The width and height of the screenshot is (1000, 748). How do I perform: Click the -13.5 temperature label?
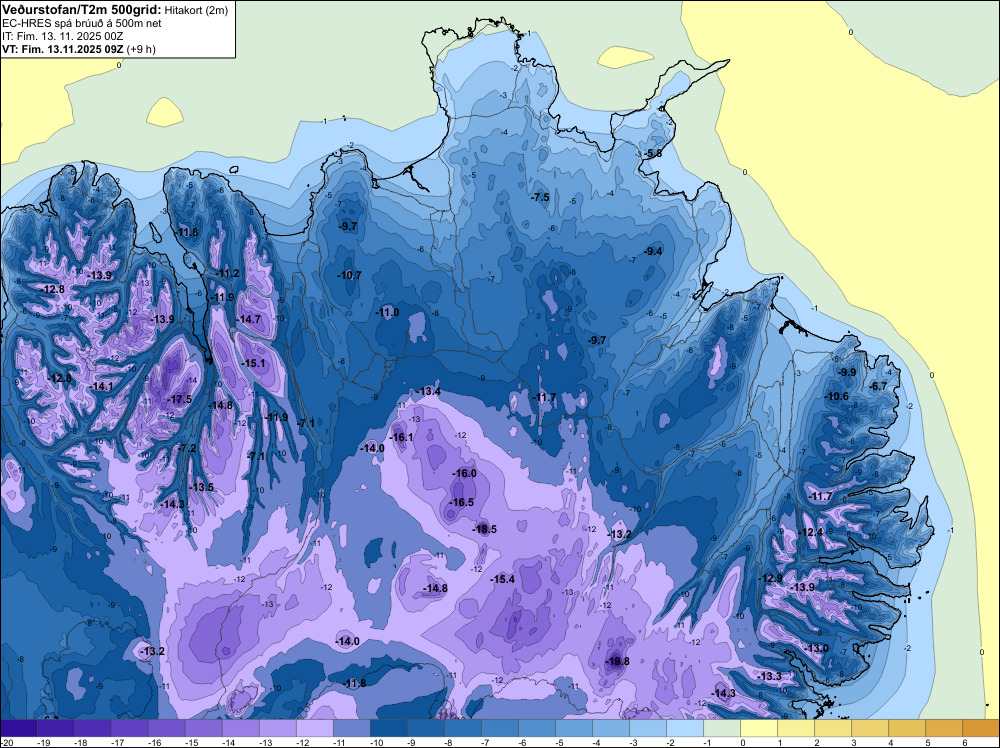(x=202, y=487)
